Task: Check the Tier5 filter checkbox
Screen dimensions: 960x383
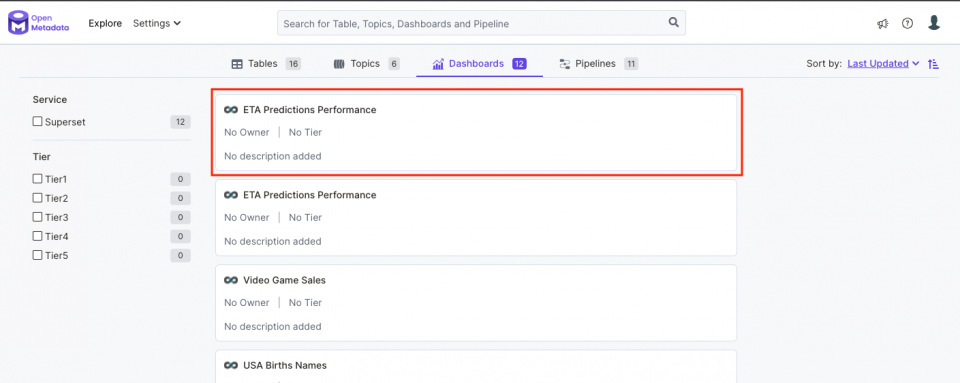Action: (x=37, y=255)
